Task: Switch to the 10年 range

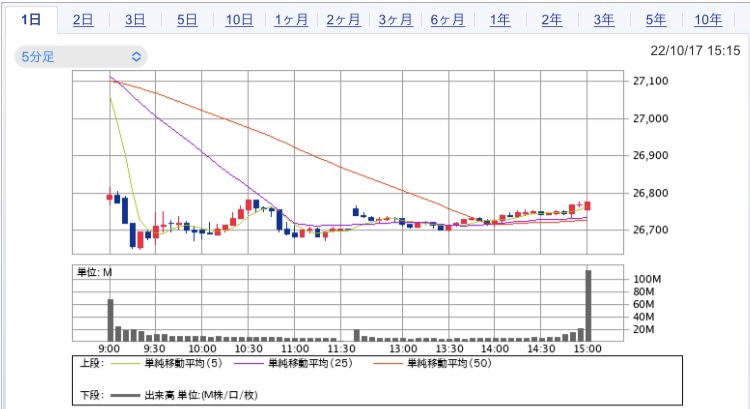Action: (708, 20)
